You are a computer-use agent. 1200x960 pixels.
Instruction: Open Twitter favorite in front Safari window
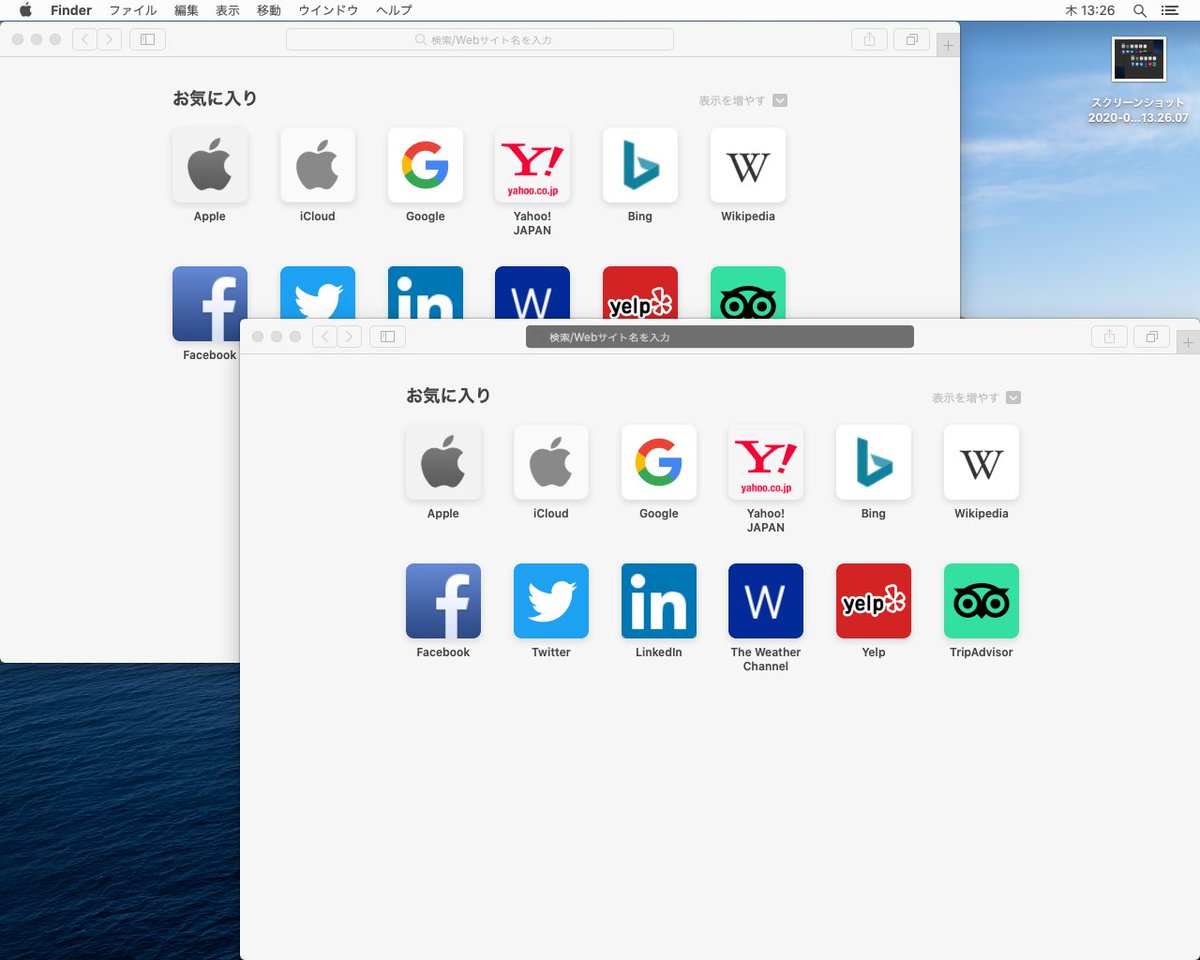click(x=551, y=601)
